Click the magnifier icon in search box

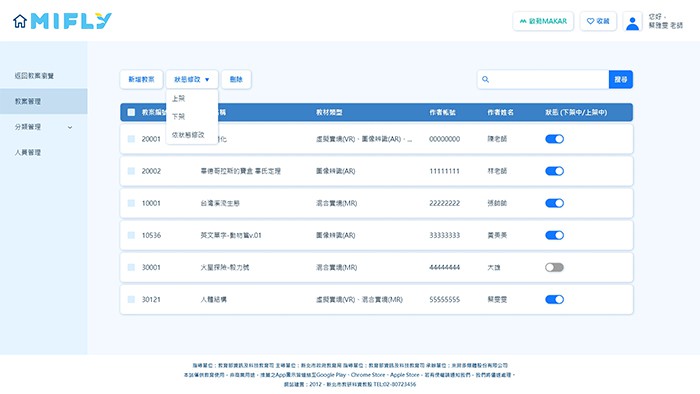485,79
